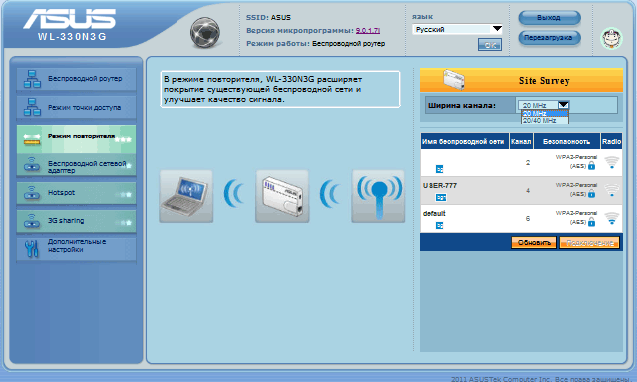Choose the 20/40 MHz option
The image size is (637, 382).
pos(545,121)
